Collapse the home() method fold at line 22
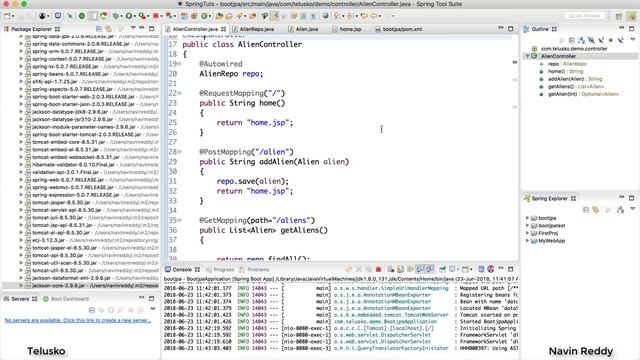Image resolution: width=640 pixels, height=360 pixels. 179,93
